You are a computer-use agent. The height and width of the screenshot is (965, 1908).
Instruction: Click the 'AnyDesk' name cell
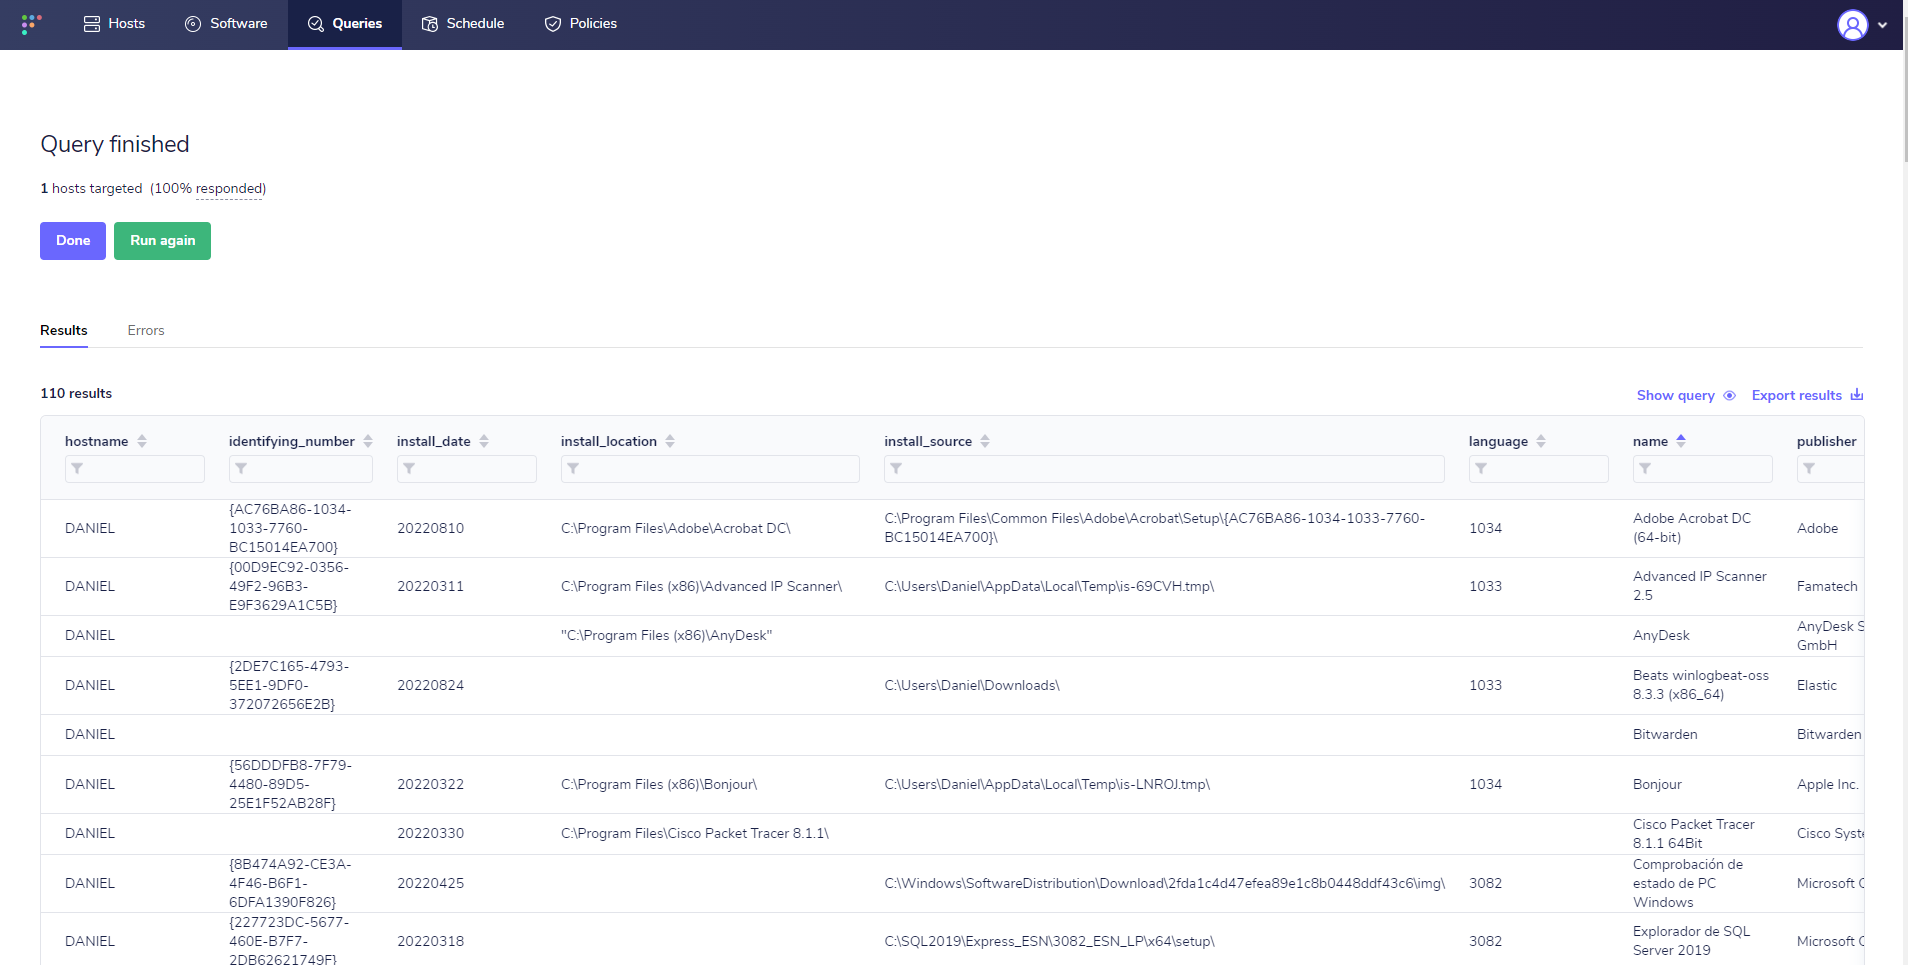click(1661, 635)
